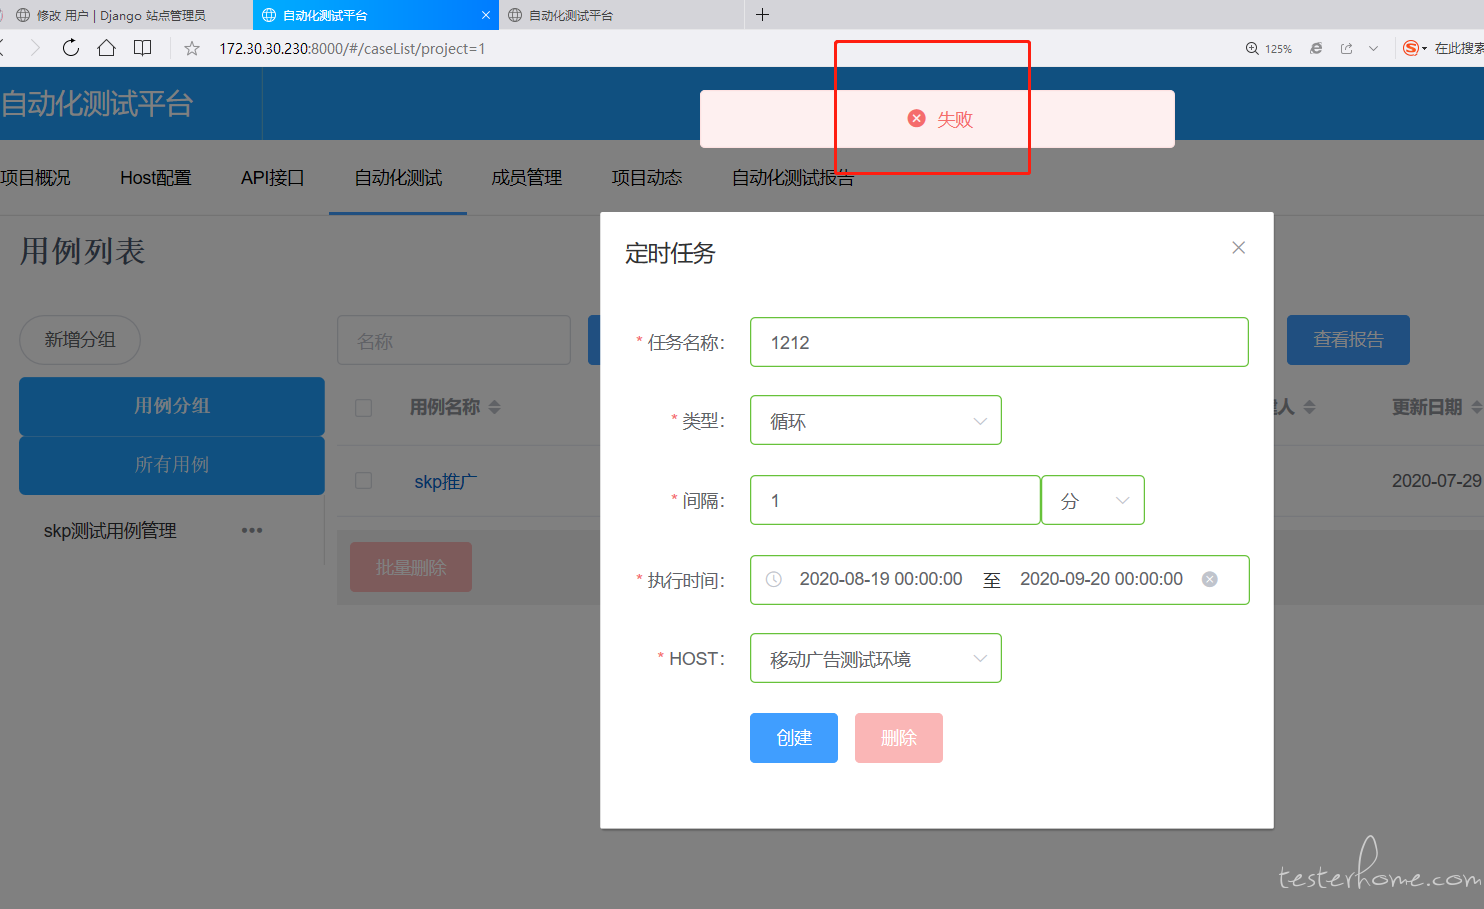
Task: Click the 自动化测试平台 header title
Action: tap(97, 104)
